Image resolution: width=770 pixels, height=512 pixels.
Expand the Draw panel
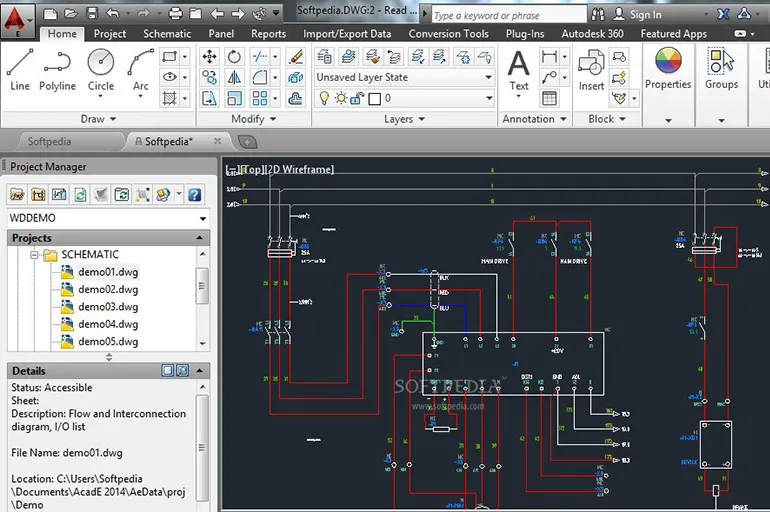(x=98, y=119)
